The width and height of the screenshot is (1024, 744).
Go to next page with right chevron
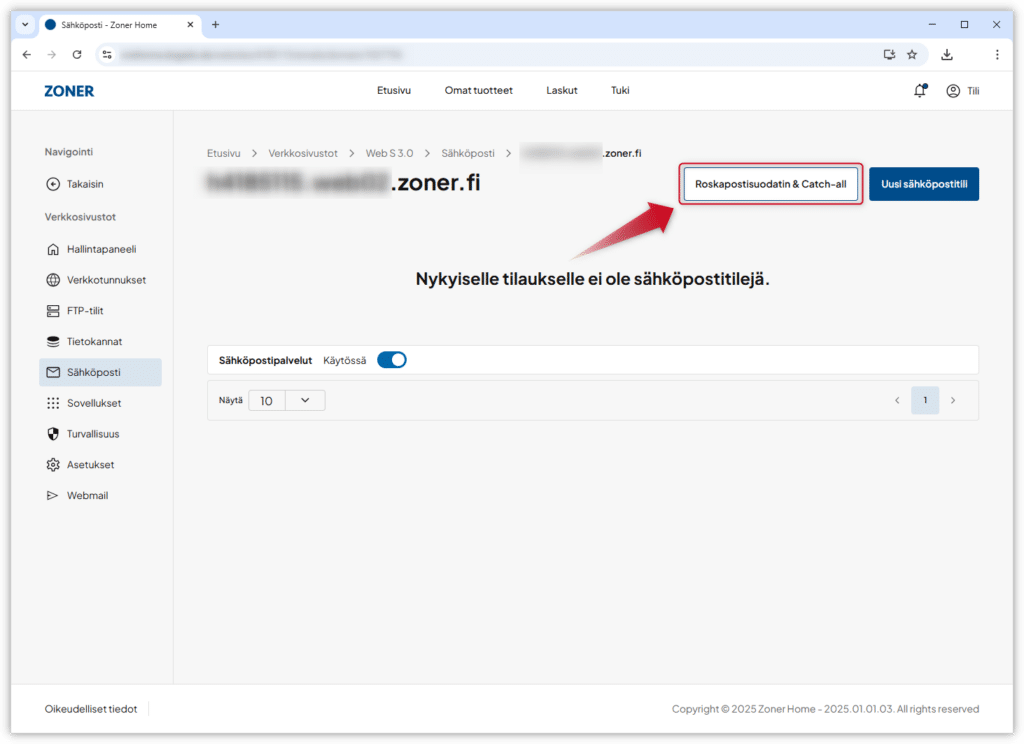point(953,400)
